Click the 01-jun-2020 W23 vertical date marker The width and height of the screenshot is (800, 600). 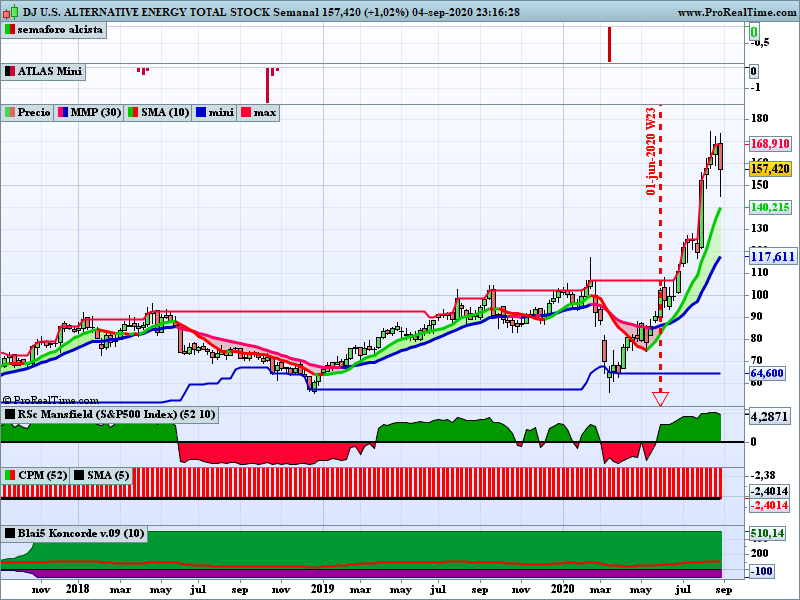651,151
